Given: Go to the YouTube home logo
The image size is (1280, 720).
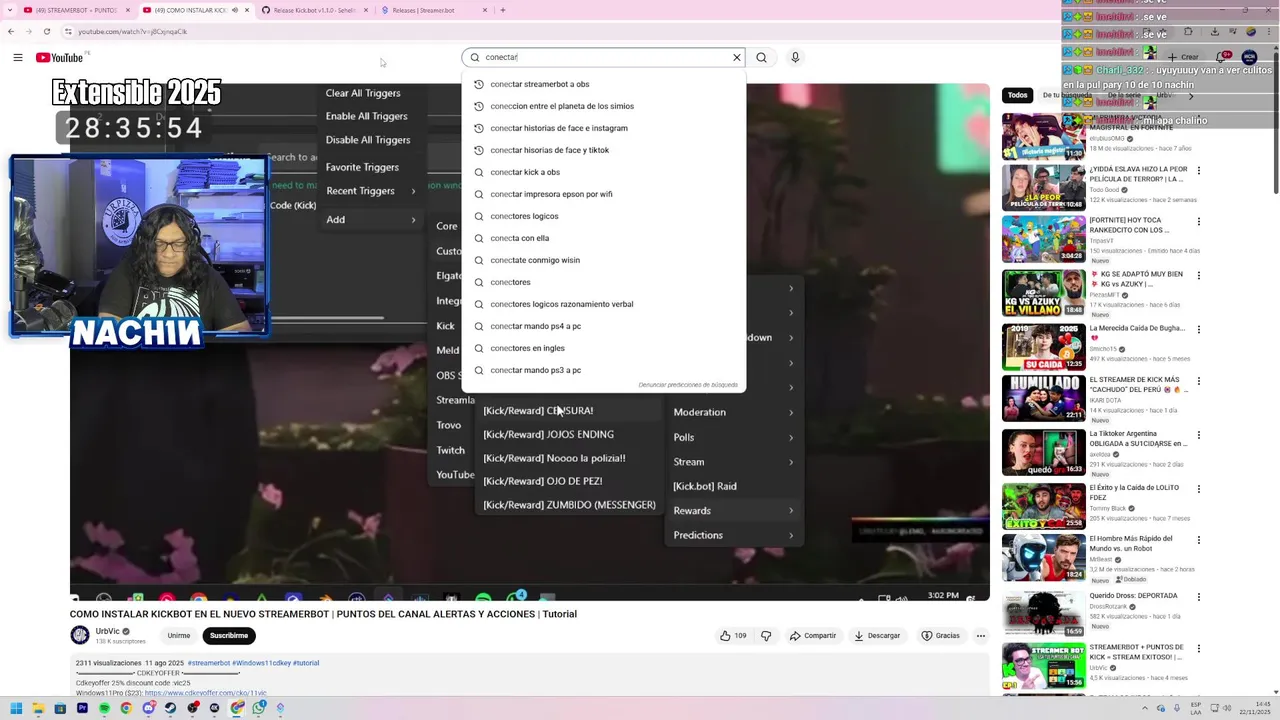Looking at the screenshot, I should tap(60, 58).
